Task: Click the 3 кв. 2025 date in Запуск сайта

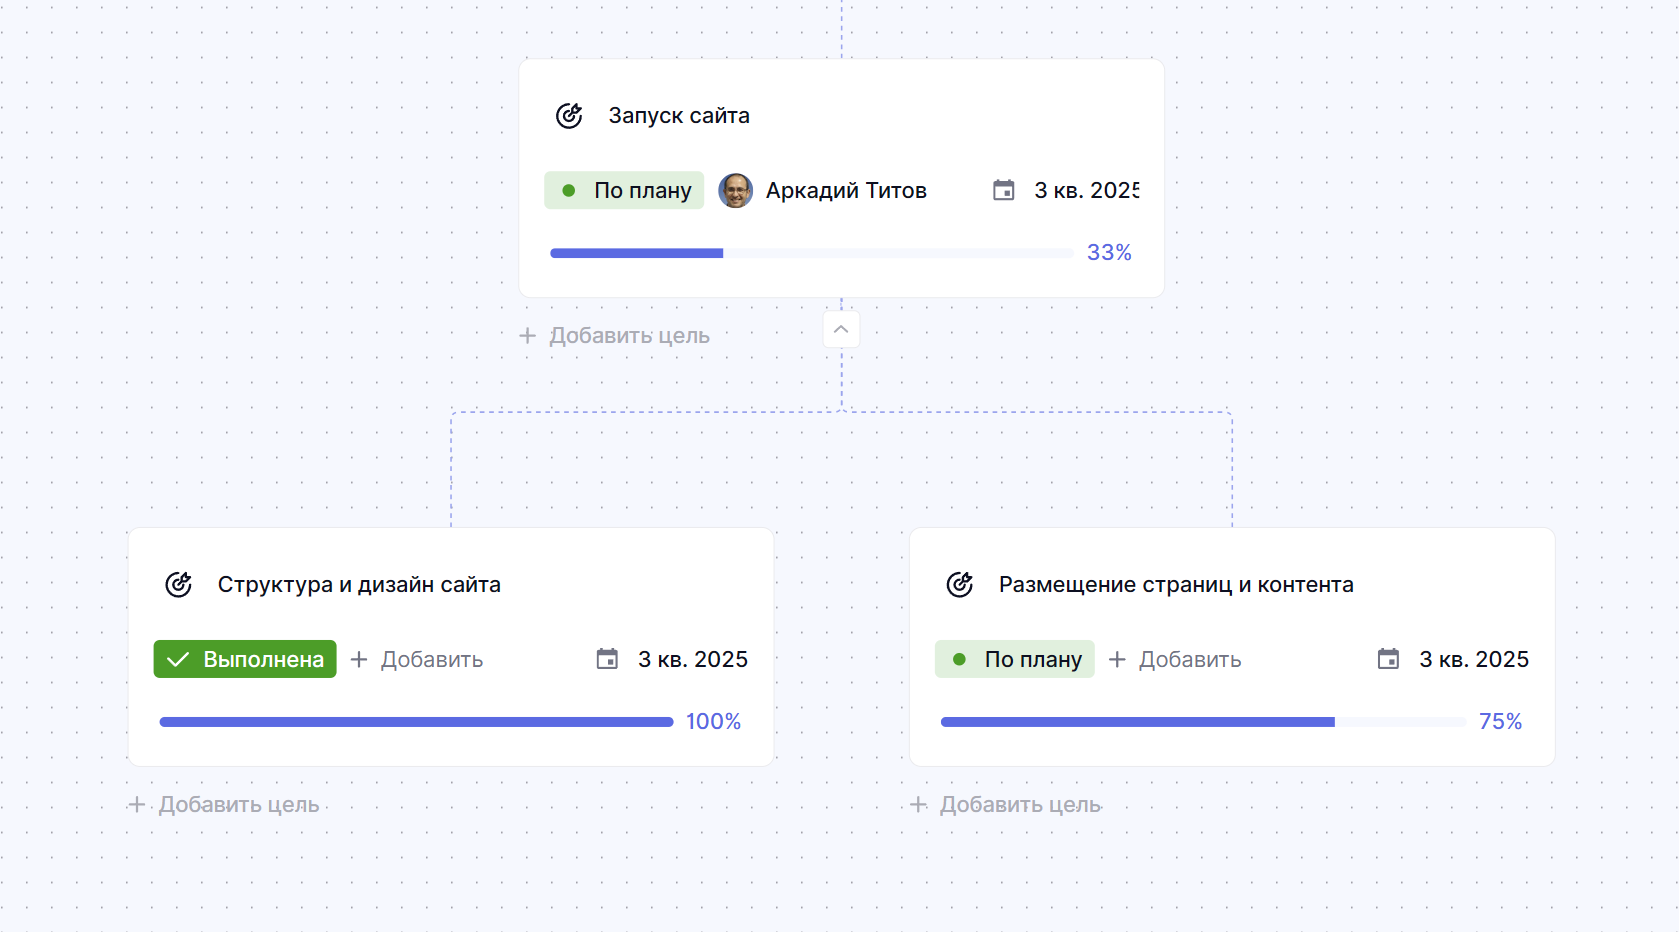Action: (x=1086, y=190)
